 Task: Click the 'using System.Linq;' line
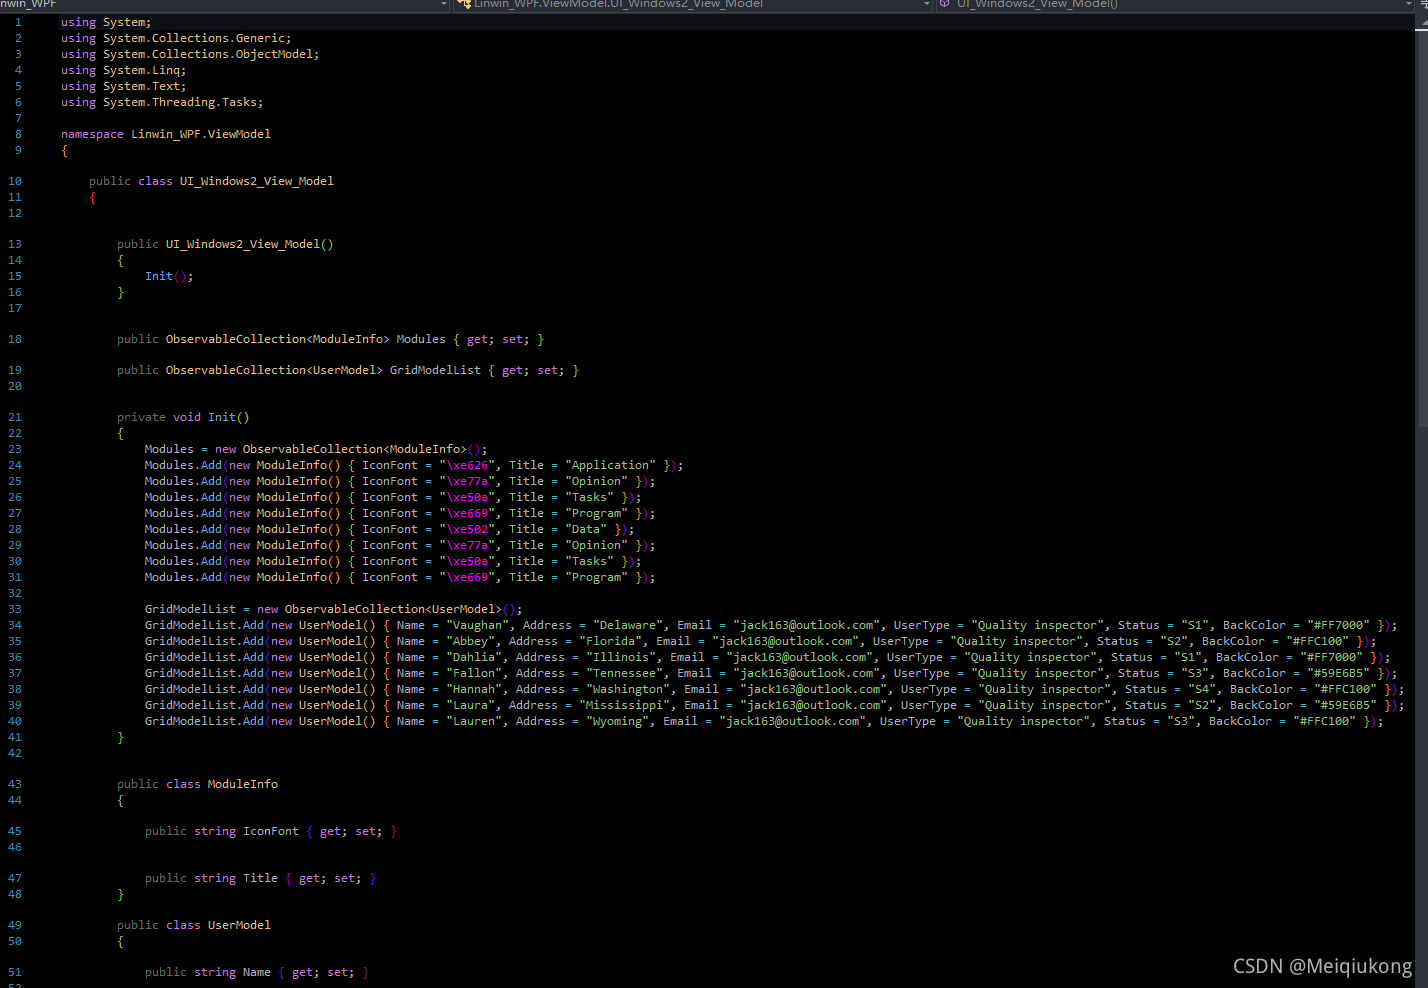tap(123, 70)
